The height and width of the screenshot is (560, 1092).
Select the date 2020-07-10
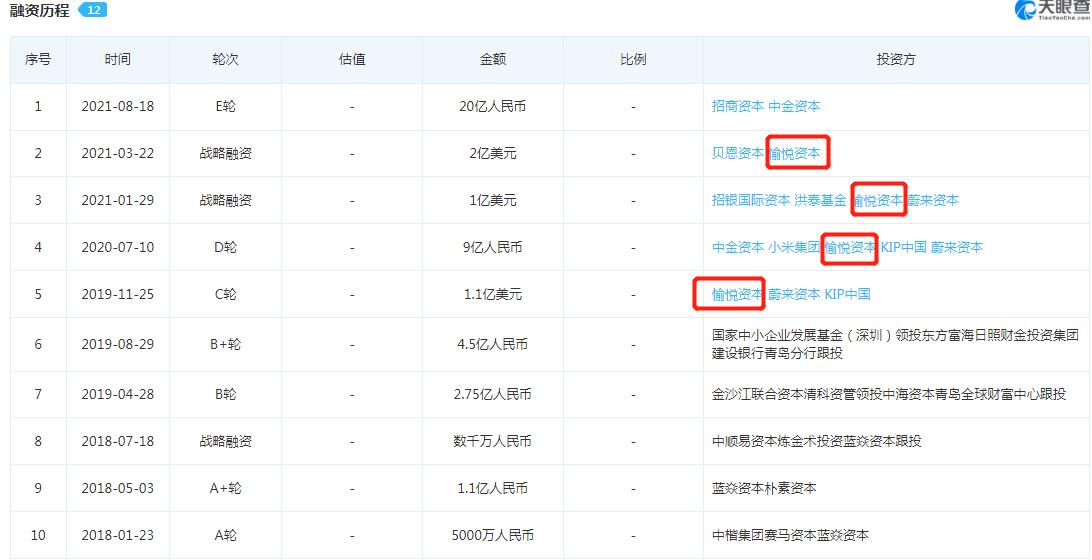(118, 247)
